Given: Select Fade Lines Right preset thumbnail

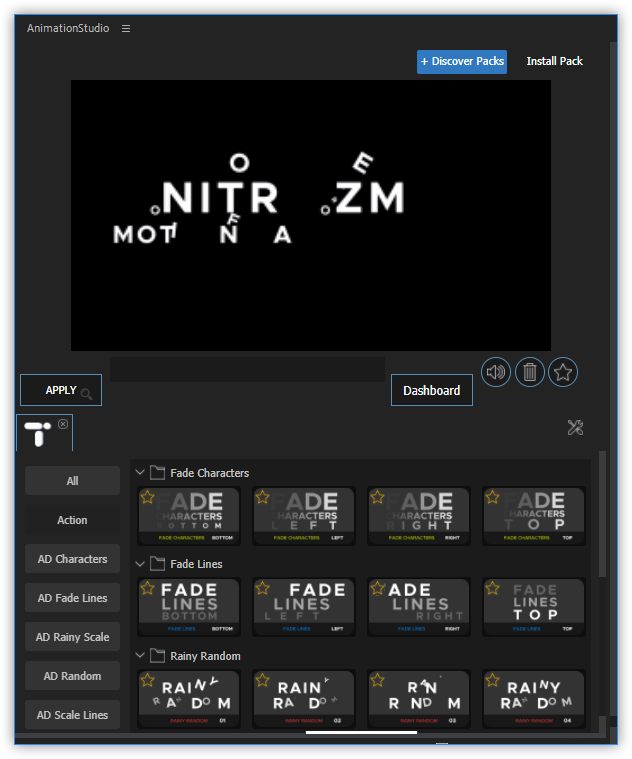Looking at the screenshot, I should point(419,607).
